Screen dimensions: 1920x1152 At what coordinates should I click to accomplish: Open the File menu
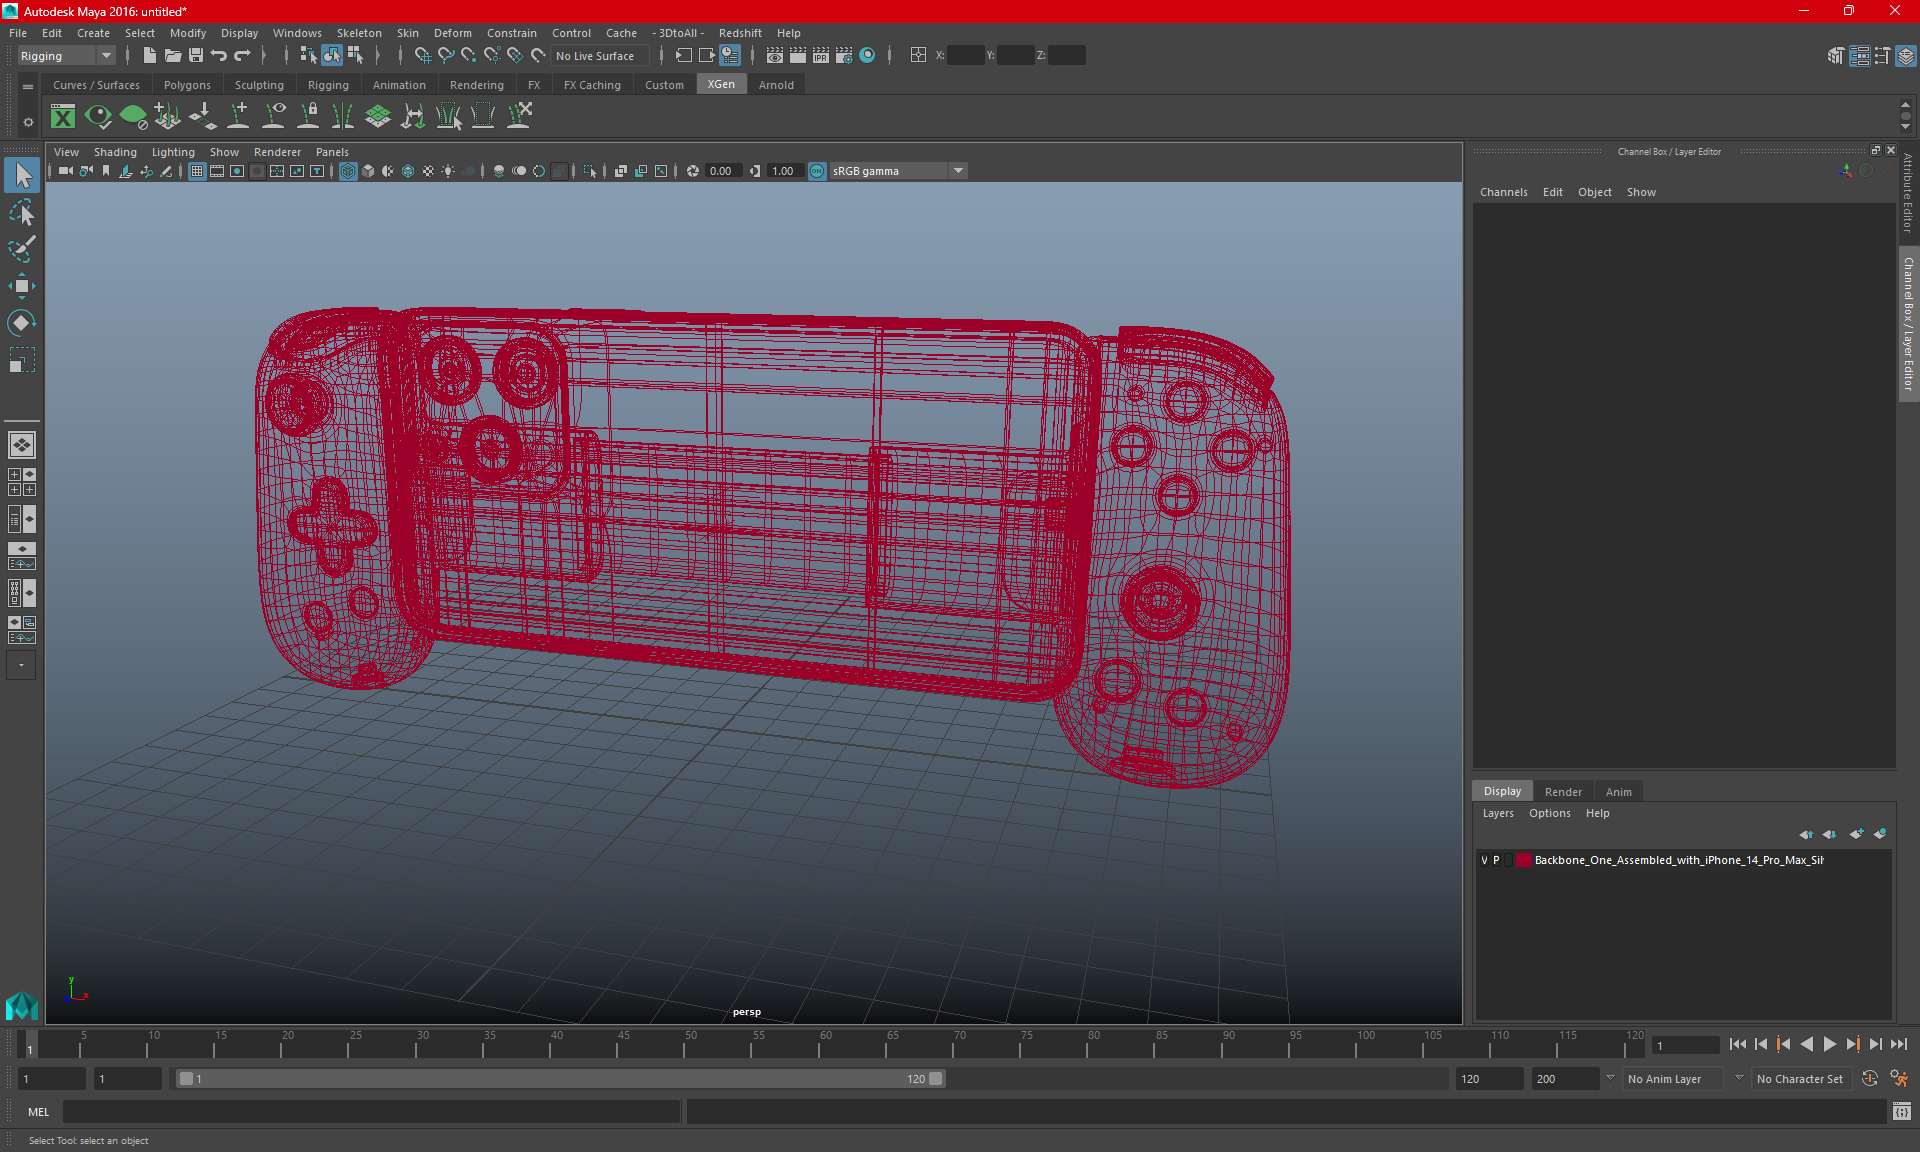tap(18, 33)
